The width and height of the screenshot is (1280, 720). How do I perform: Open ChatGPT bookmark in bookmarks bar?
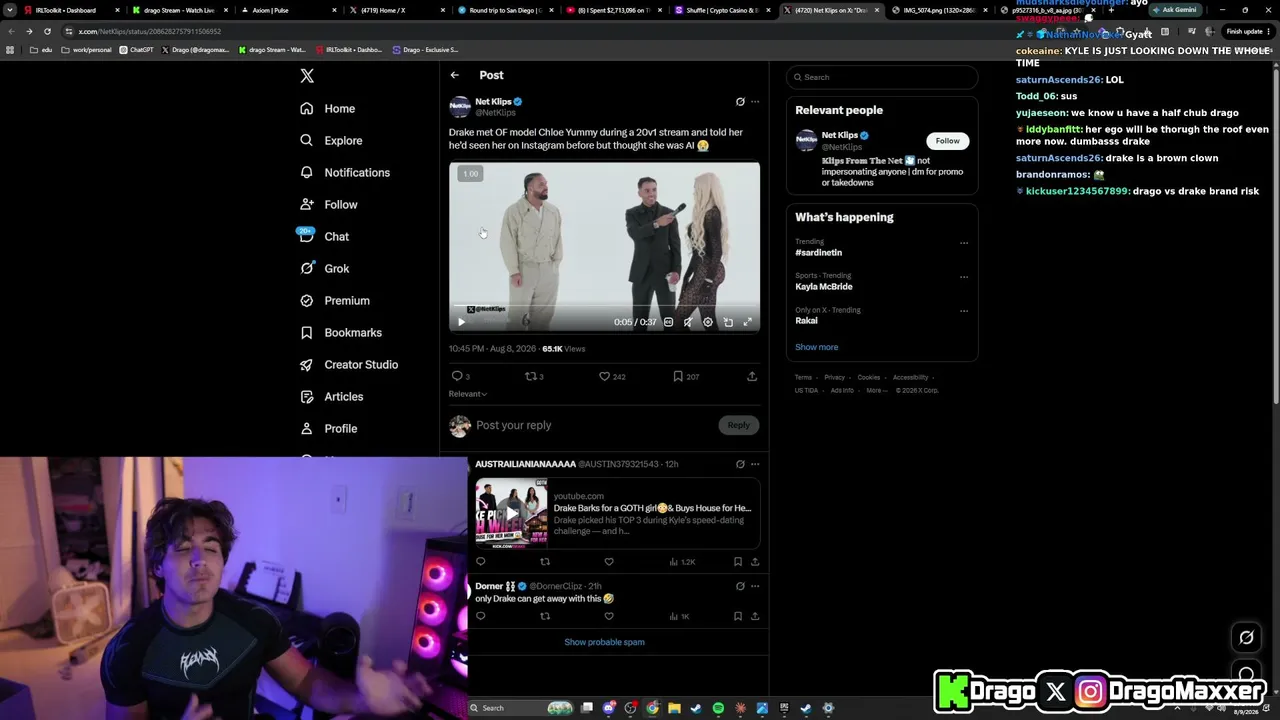click(137, 49)
